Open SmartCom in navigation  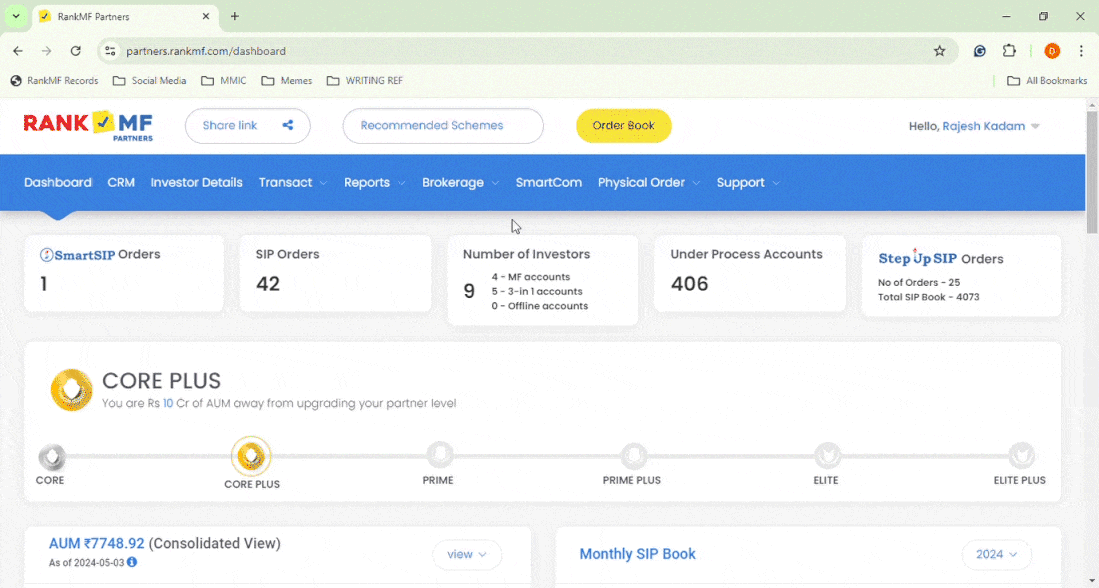point(549,182)
